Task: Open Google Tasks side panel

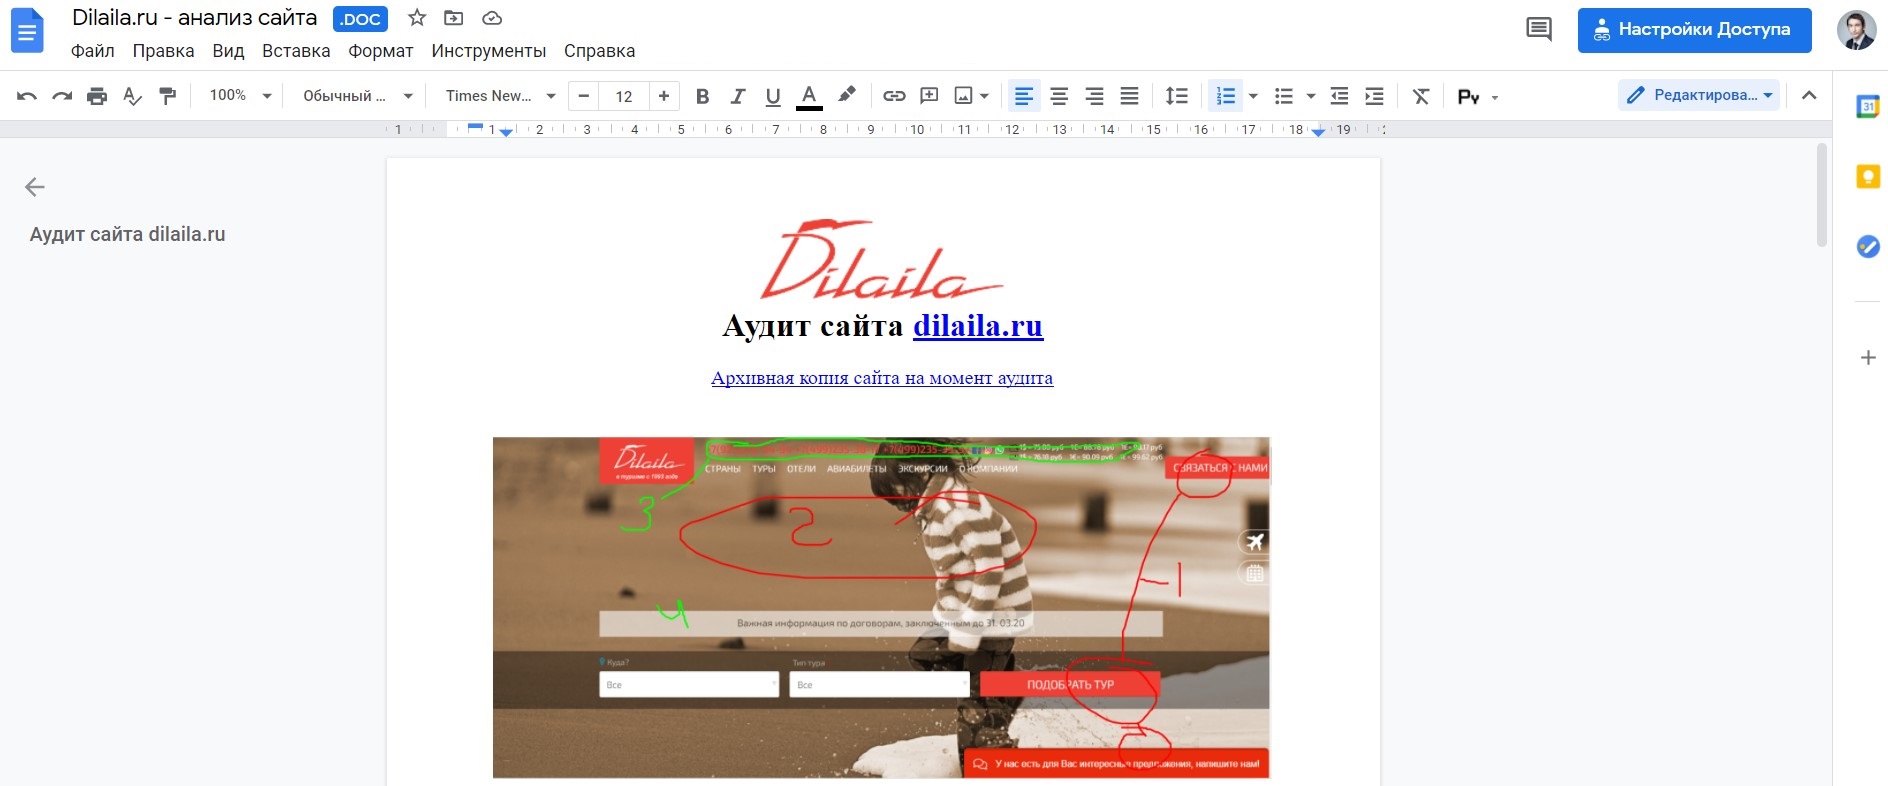Action: (x=1867, y=247)
